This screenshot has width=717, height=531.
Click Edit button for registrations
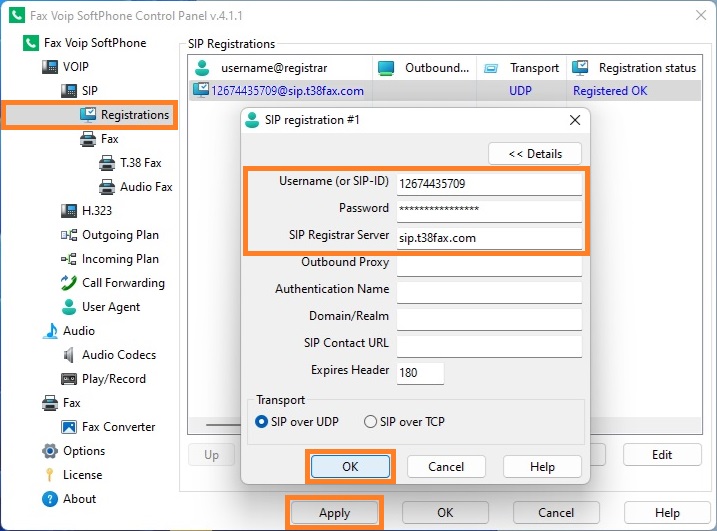click(x=662, y=455)
